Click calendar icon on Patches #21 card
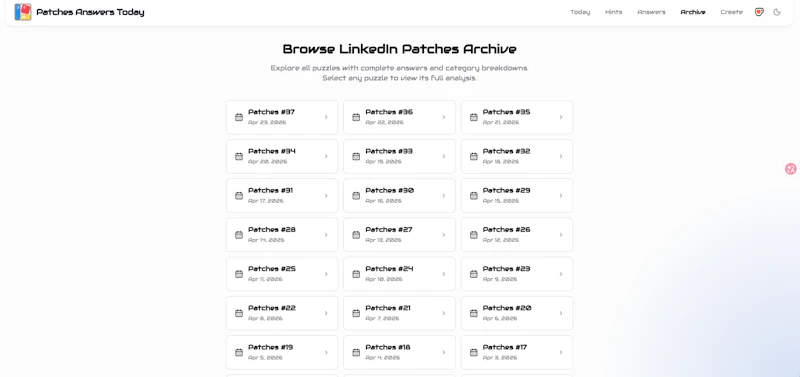Screen dimensions: 800x377 point(356,313)
